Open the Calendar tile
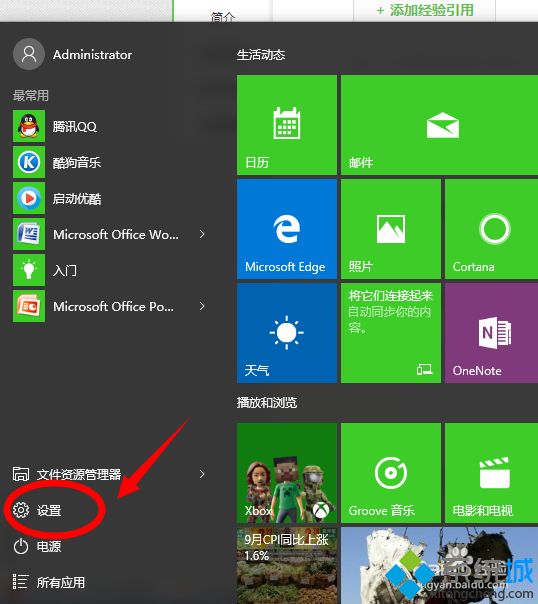This screenshot has height=604, width=538. [287, 125]
